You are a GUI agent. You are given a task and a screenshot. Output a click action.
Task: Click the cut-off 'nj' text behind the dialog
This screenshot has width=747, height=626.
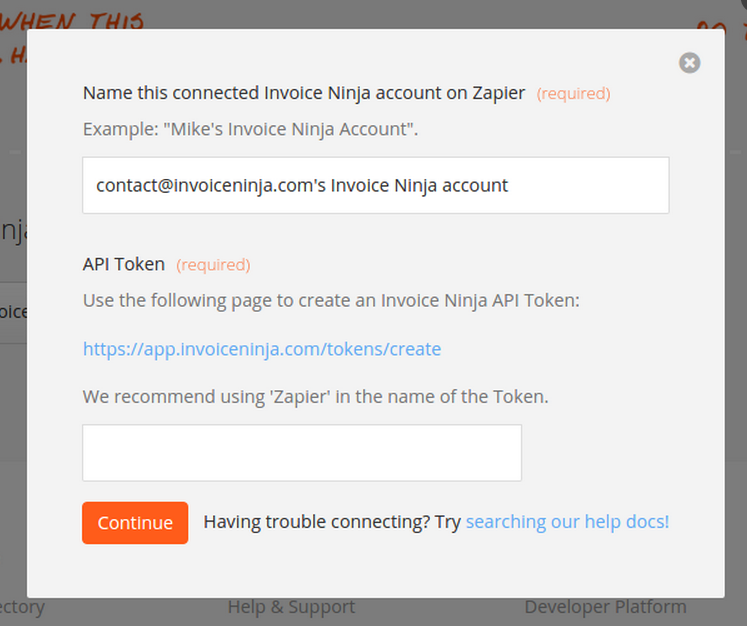(x=13, y=232)
